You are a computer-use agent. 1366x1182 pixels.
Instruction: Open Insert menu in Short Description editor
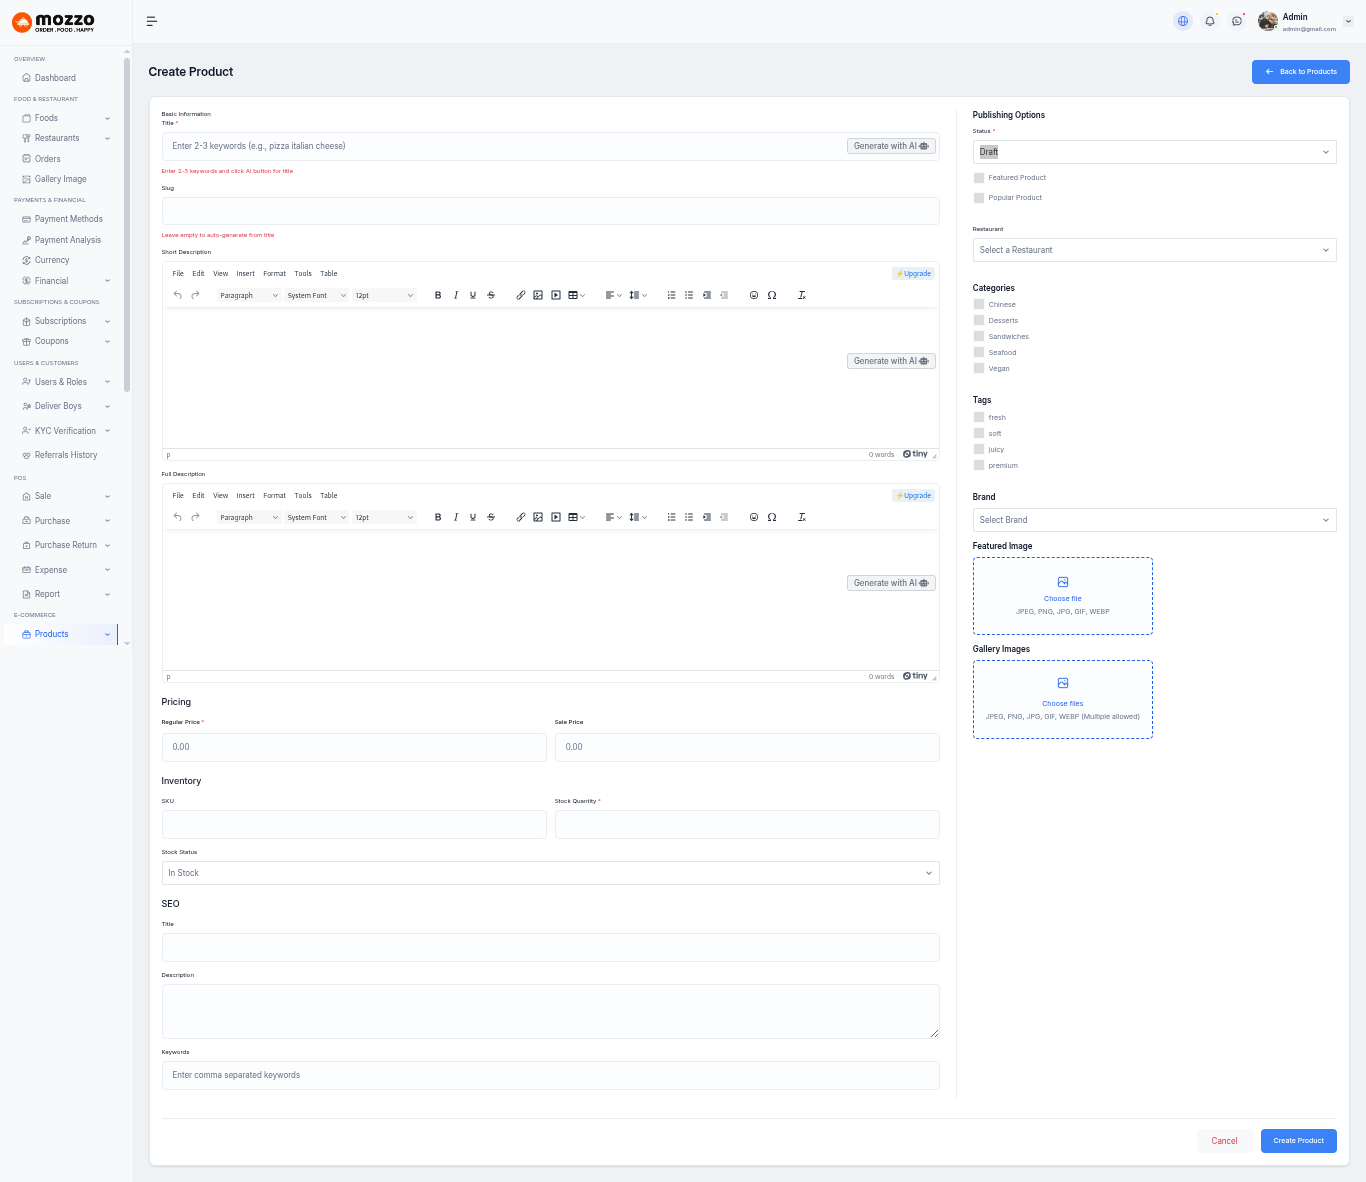245,273
